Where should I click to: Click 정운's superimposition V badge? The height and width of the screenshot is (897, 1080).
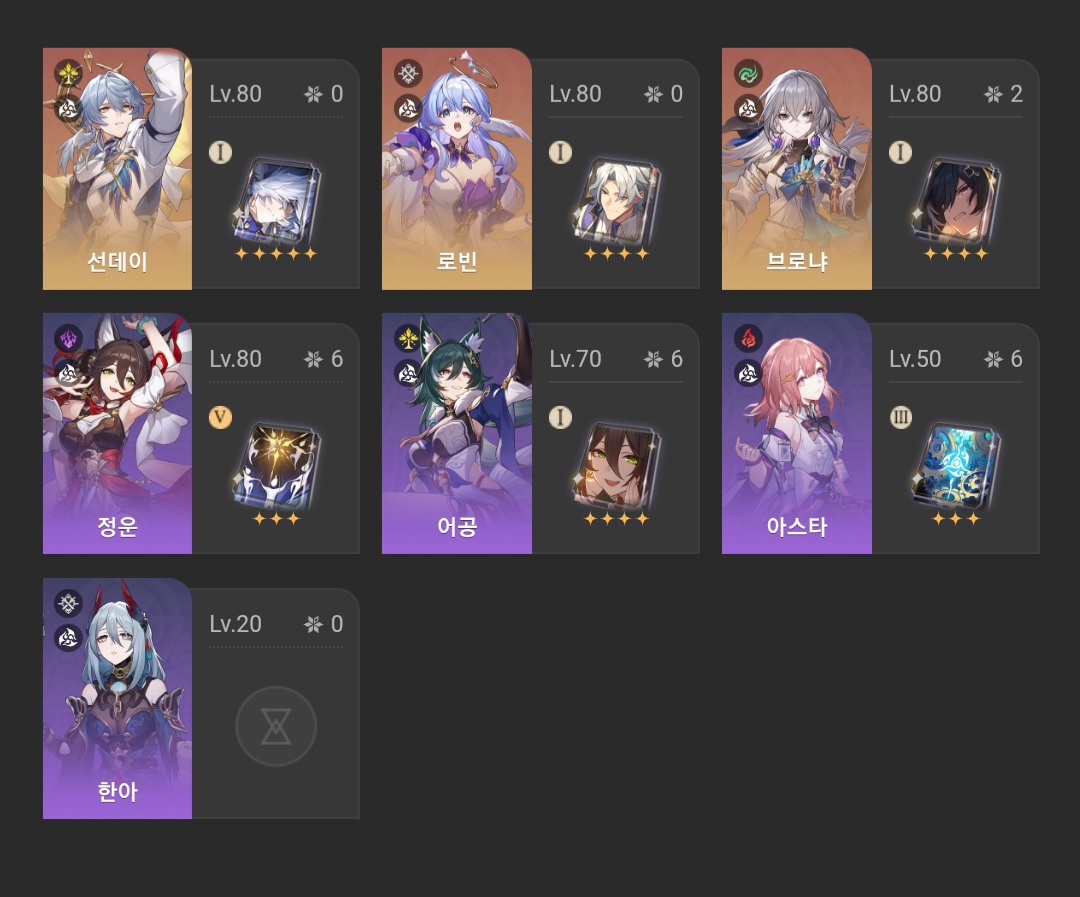(220, 417)
